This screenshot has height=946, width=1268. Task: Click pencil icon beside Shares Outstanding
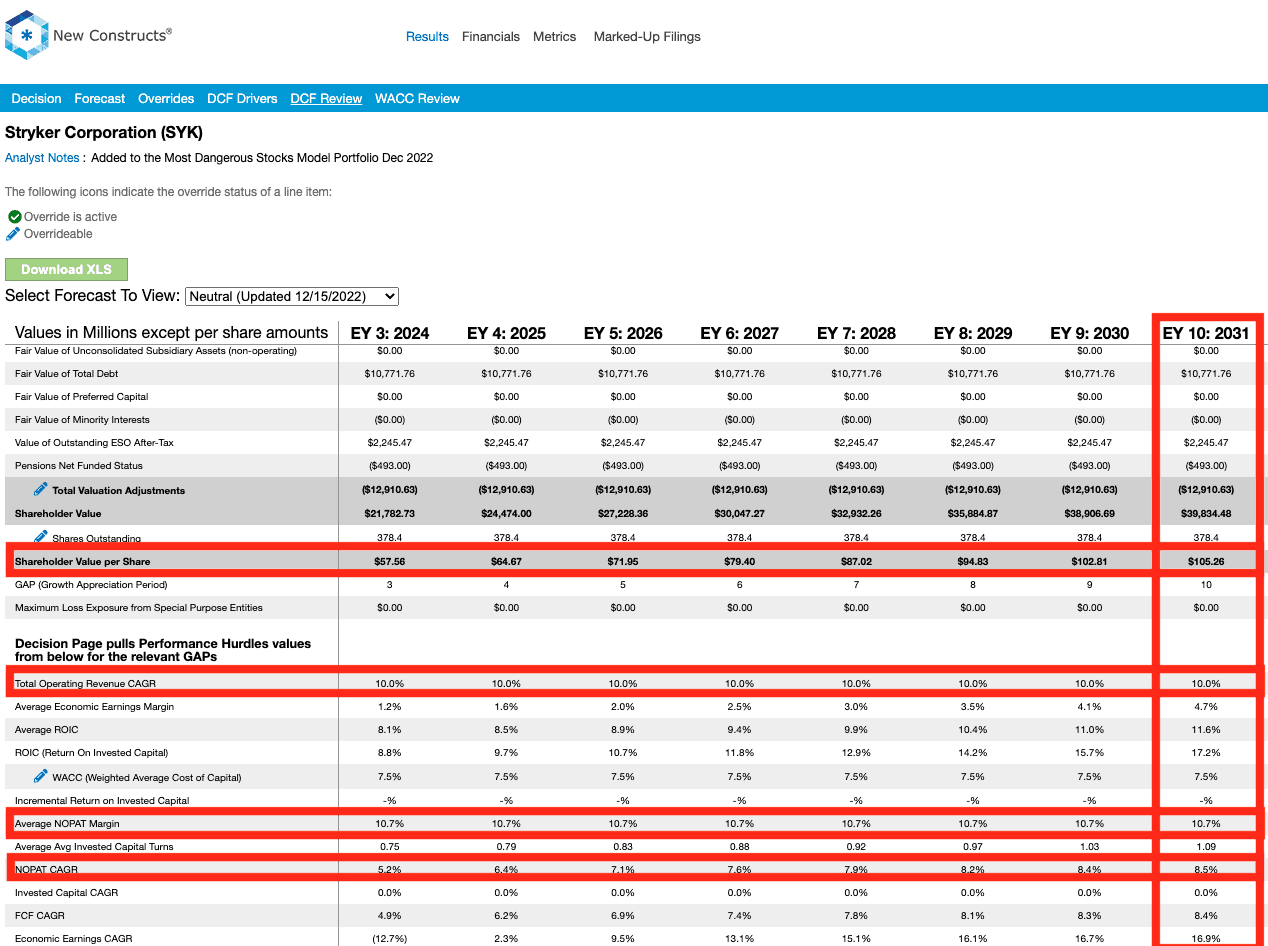(x=41, y=537)
